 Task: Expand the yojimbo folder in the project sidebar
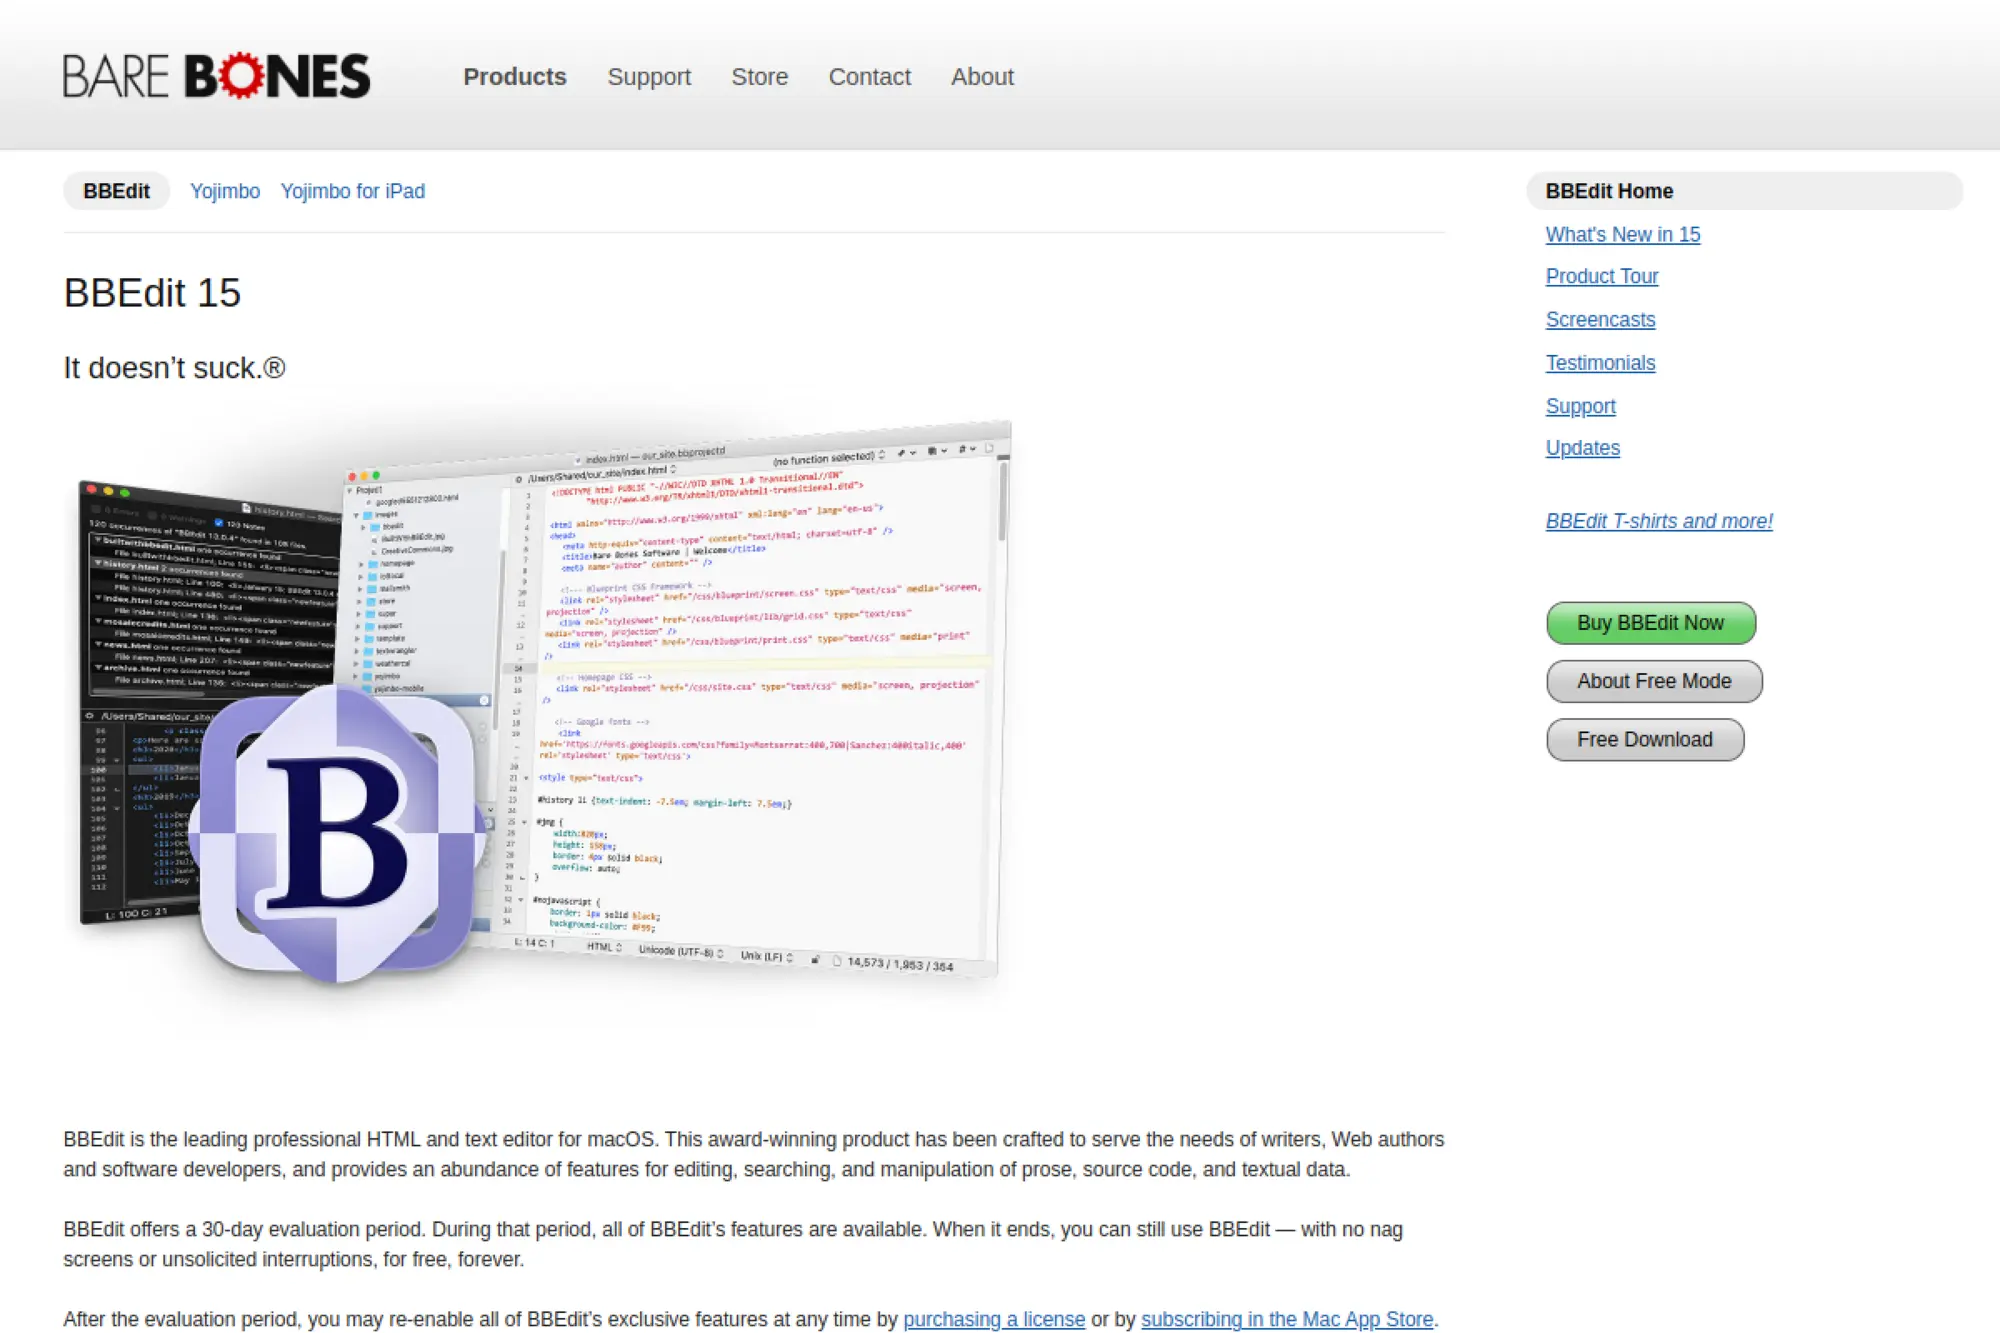[x=358, y=676]
